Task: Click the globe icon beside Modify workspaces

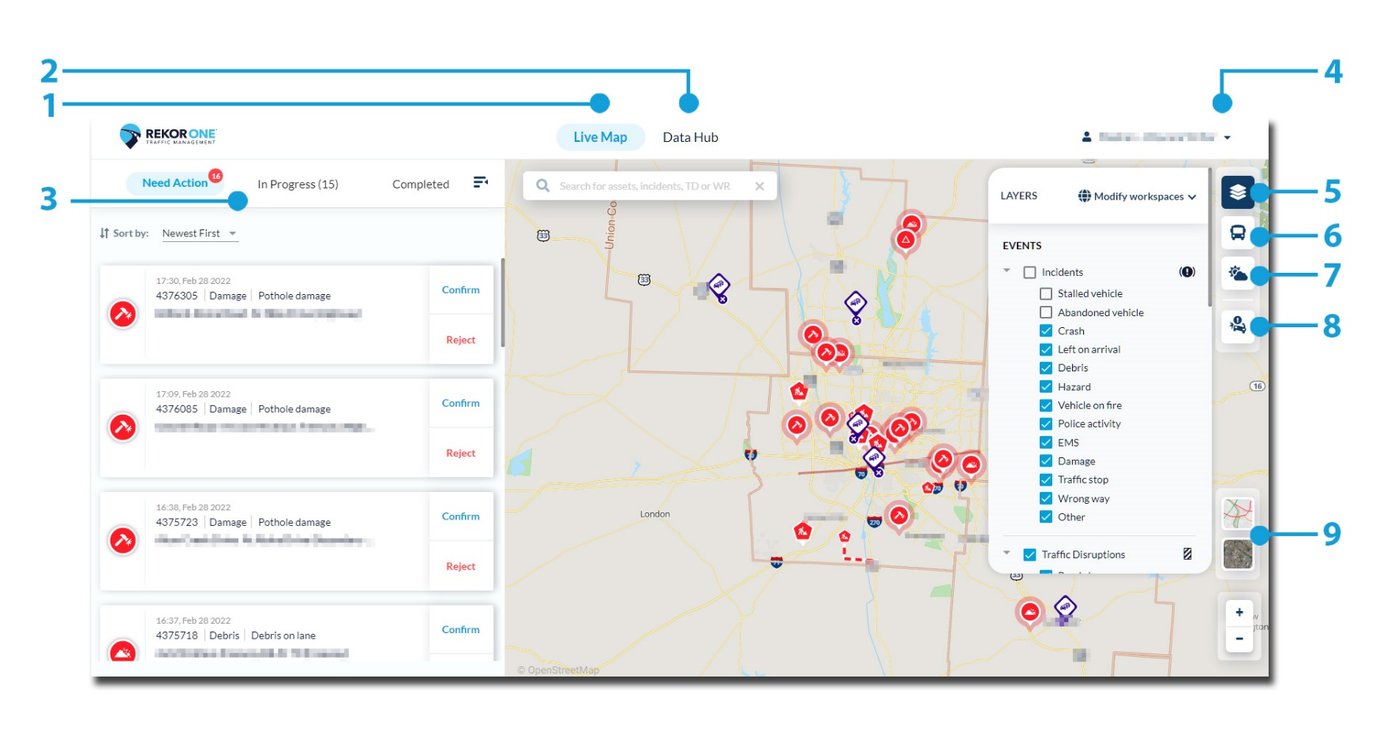Action: coord(1082,197)
